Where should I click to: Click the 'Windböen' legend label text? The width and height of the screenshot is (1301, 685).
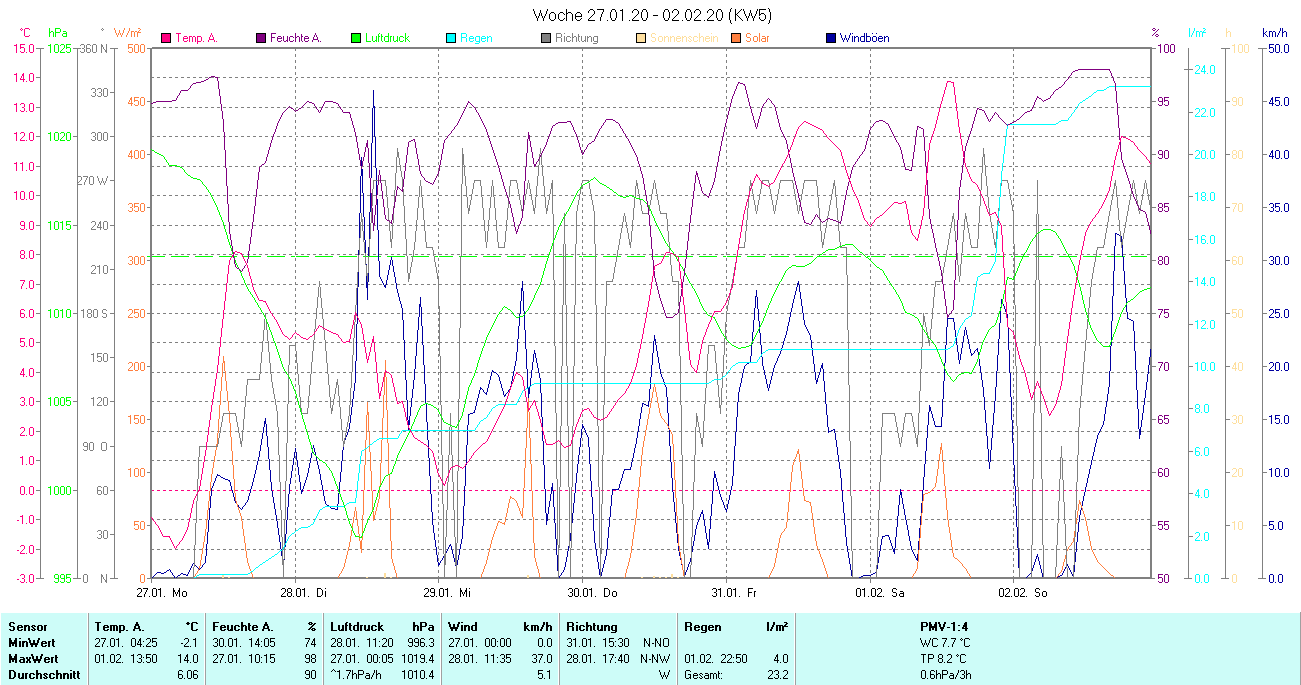click(x=864, y=38)
